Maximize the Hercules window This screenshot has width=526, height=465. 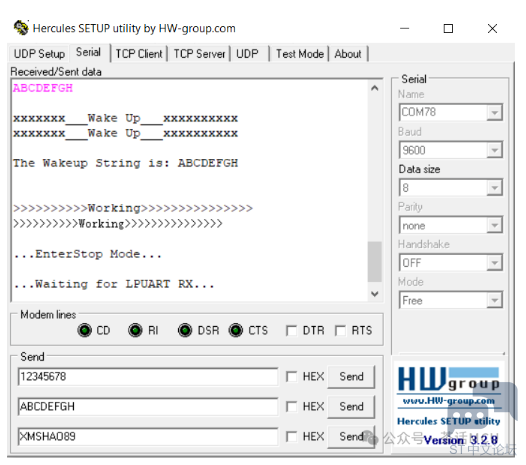tap(448, 29)
